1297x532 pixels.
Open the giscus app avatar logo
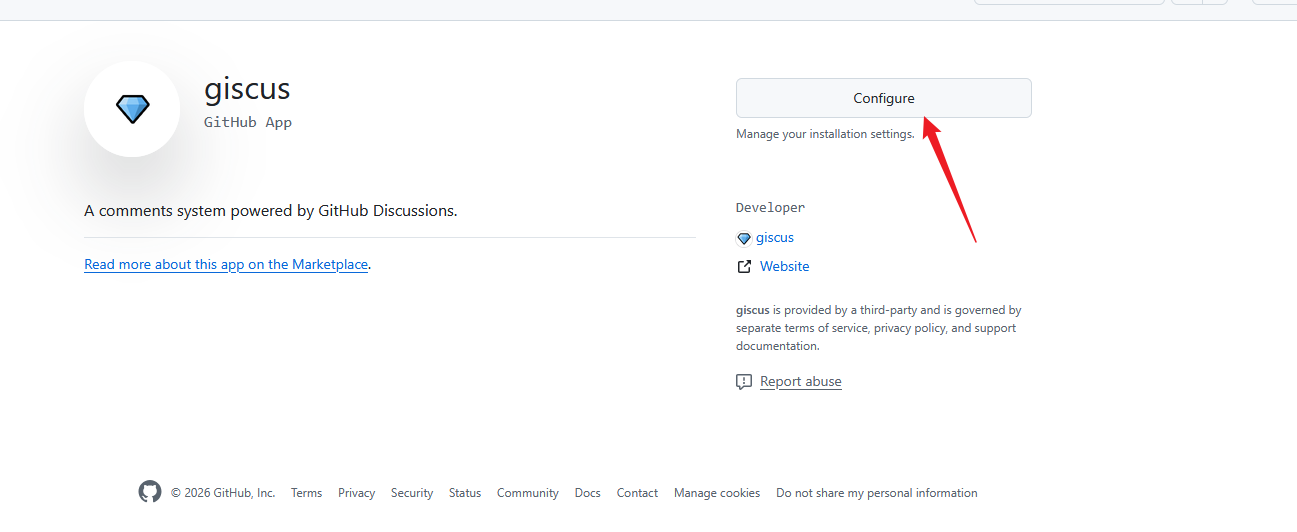click(x=132, y=109)
